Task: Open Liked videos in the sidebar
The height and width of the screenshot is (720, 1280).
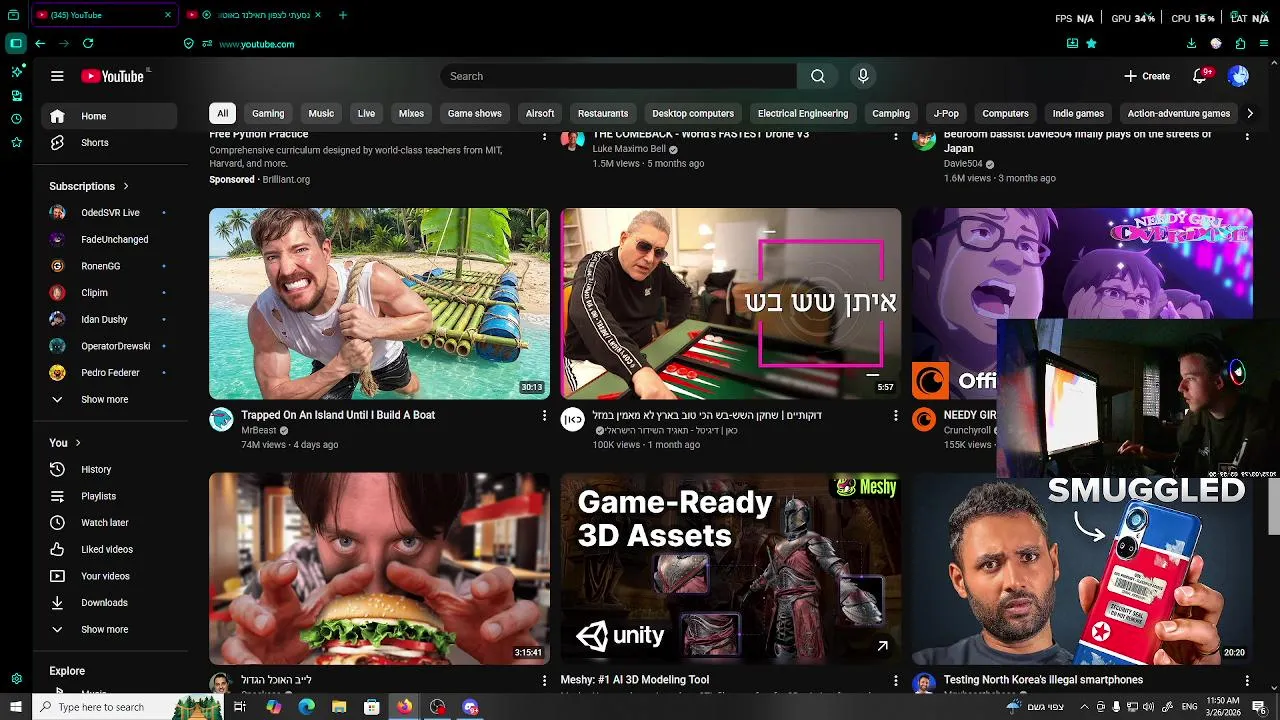Action: pyautogui.click(x=109, y=550)
